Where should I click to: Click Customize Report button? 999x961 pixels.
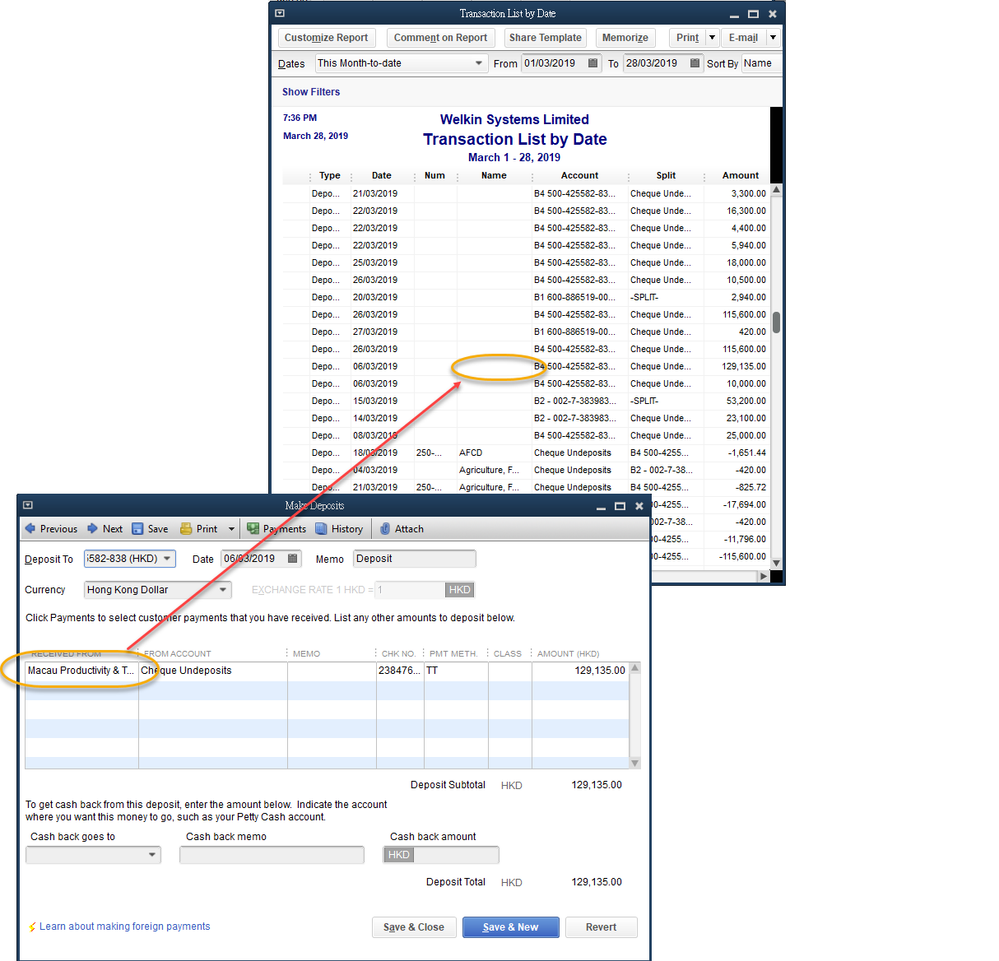pos(326,38)
